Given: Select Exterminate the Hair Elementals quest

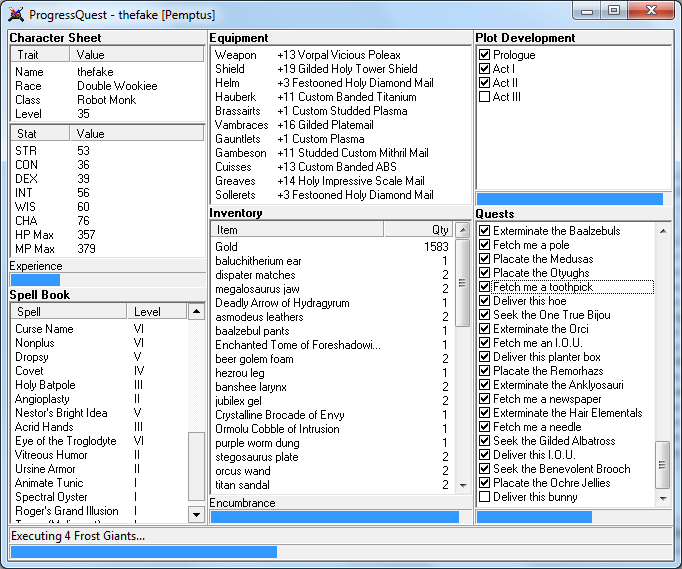Looking at the screenshot, I should click(568, 413).
